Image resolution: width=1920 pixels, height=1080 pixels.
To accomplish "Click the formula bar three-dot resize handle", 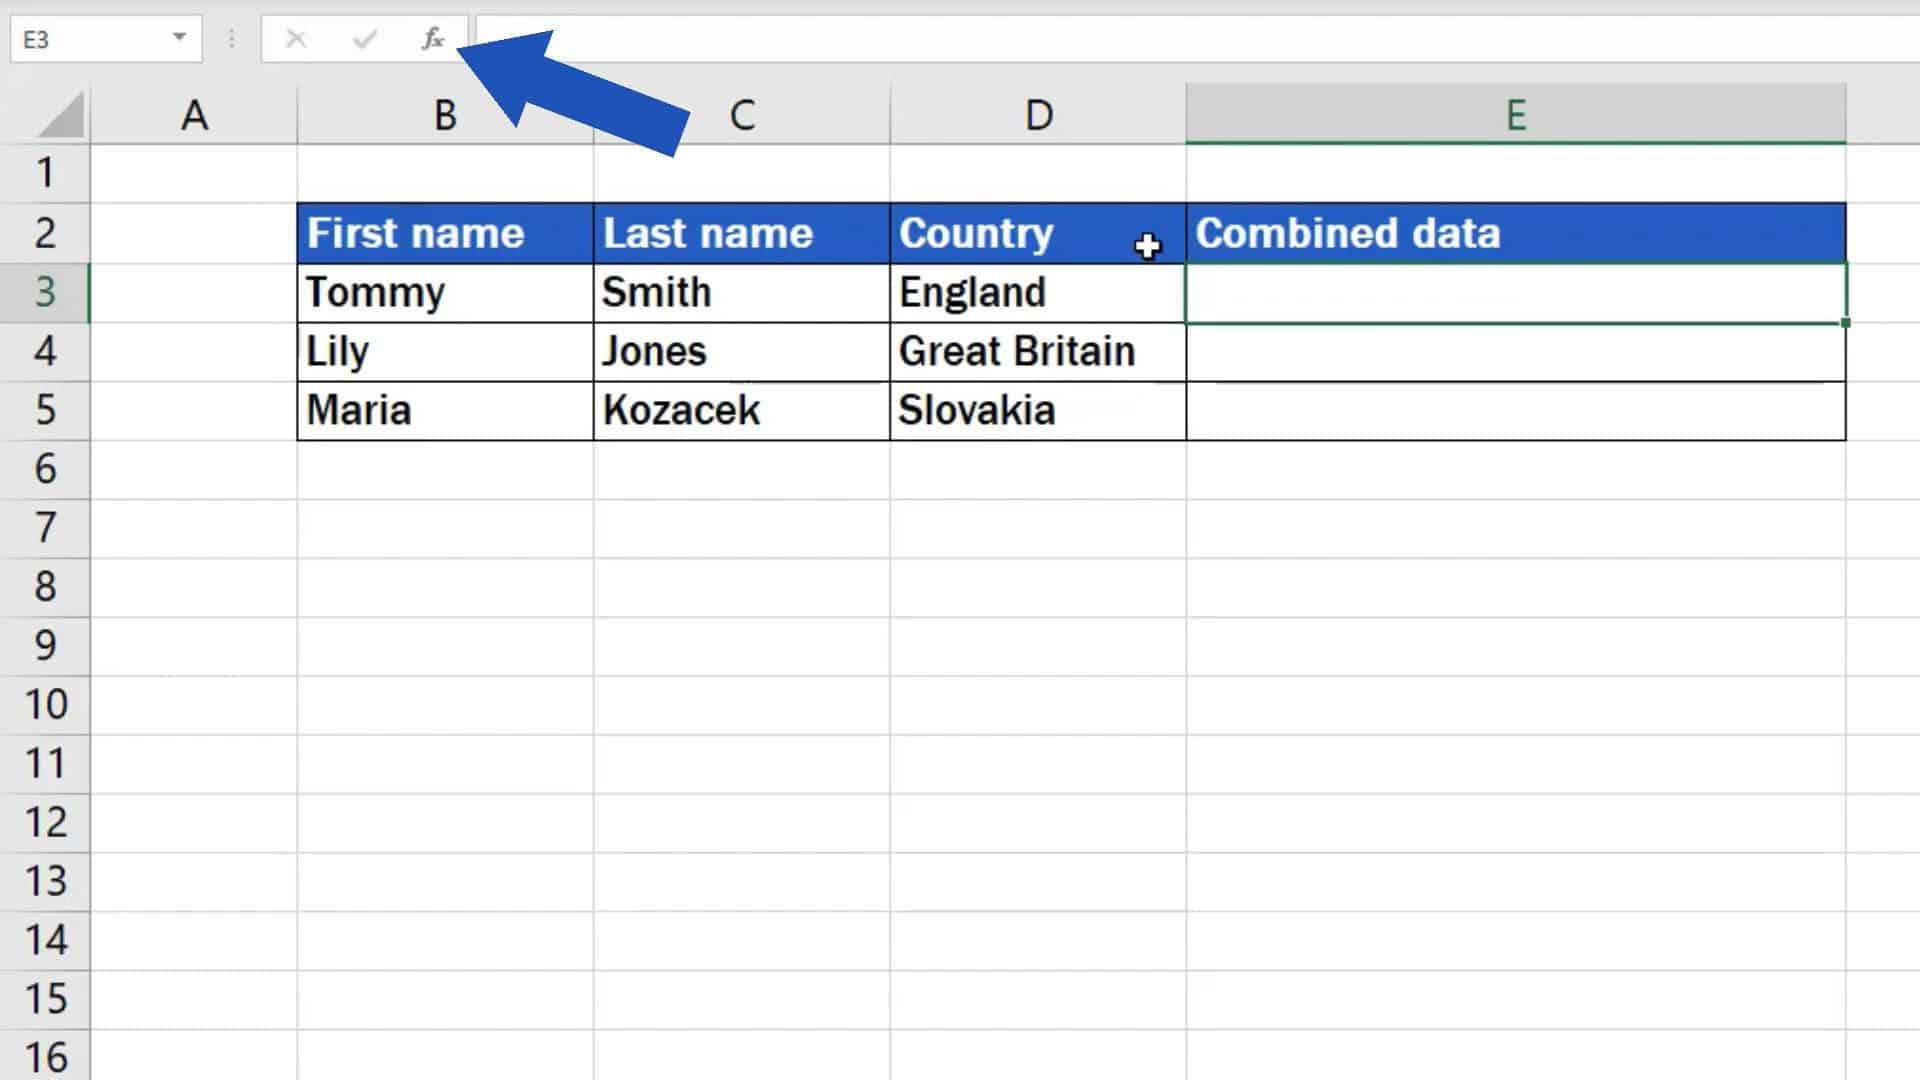I will 231,39.
